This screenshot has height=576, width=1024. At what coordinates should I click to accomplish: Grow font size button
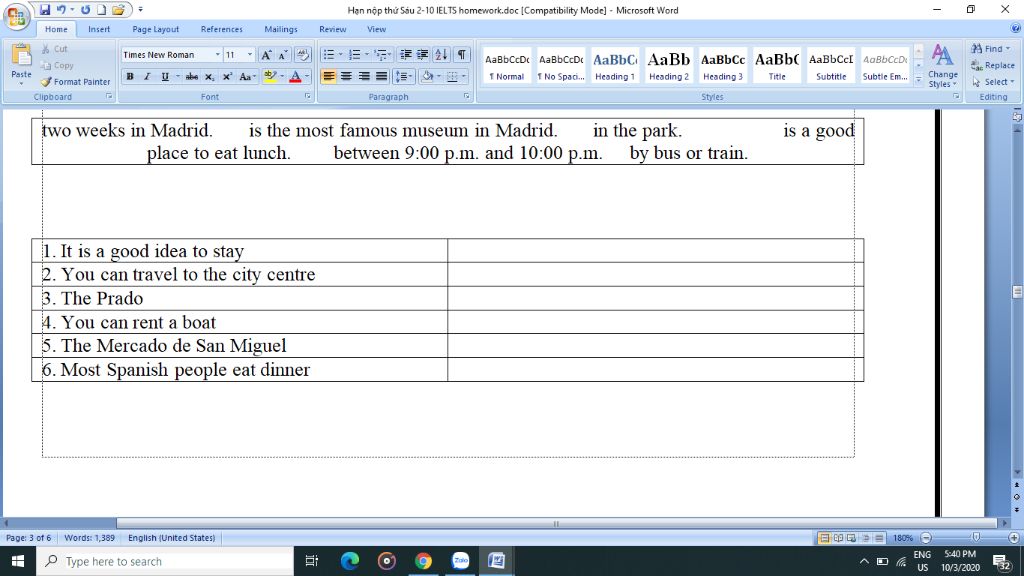click(266, 55)
